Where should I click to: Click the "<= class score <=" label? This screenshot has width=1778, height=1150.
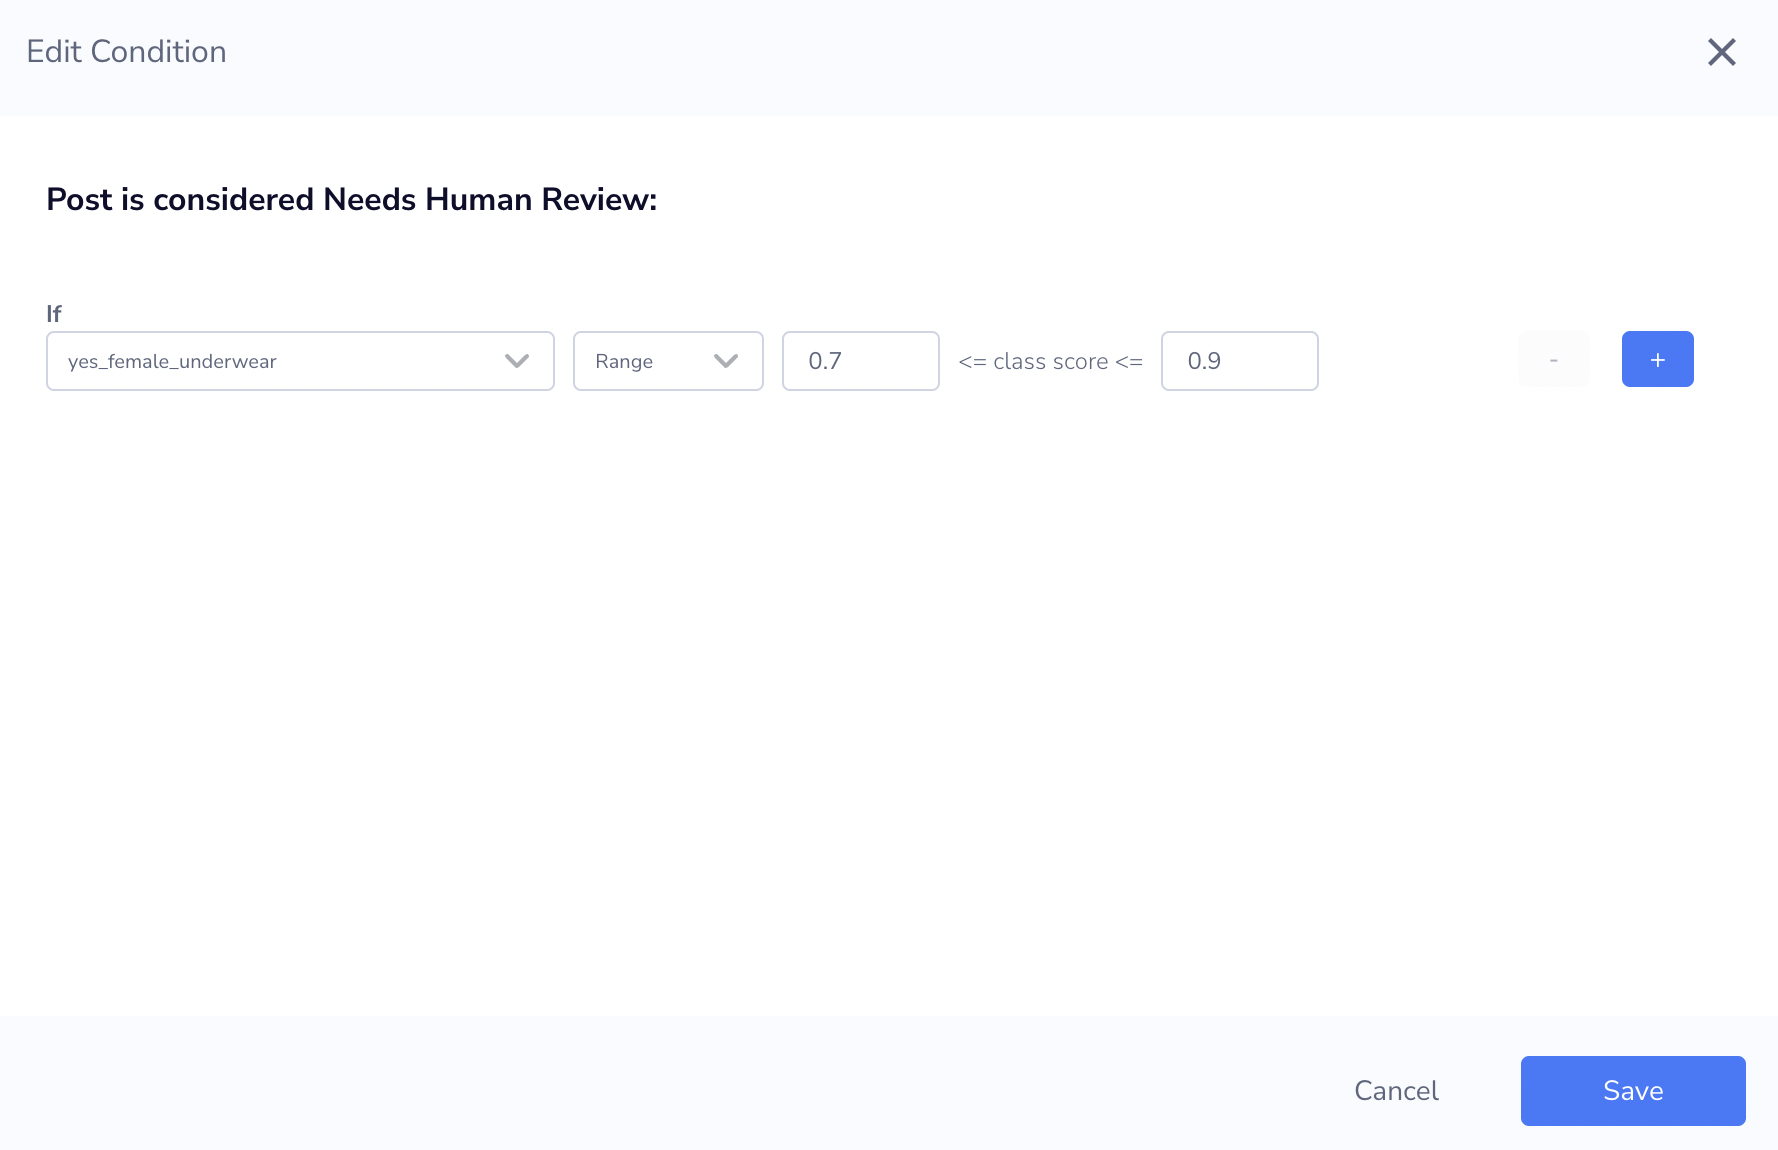point(1050,362)
